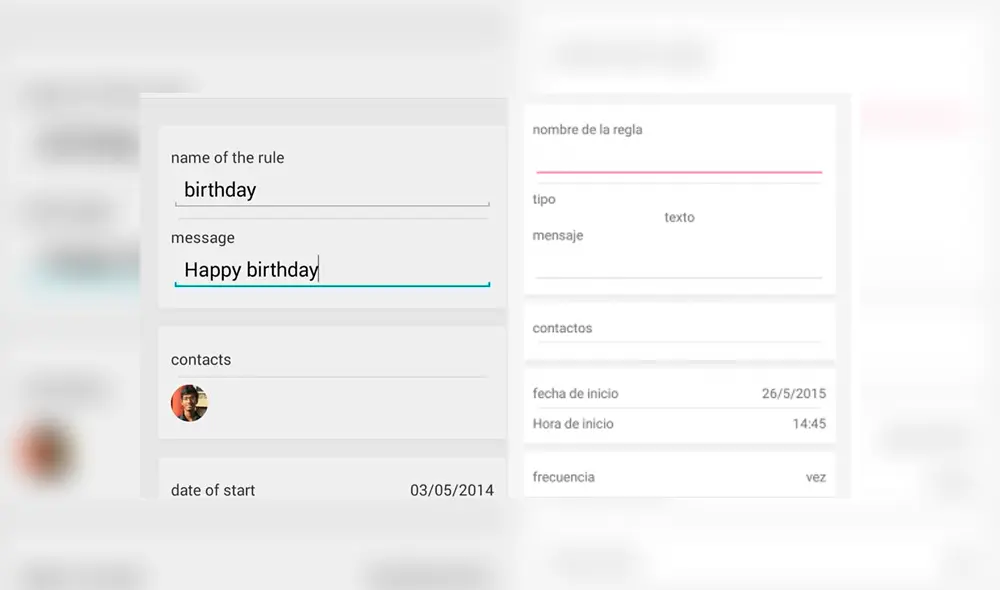Click the "Hora de inicio" label
This screenshot has height=590, width=1000.
click(x=574, y=424)
